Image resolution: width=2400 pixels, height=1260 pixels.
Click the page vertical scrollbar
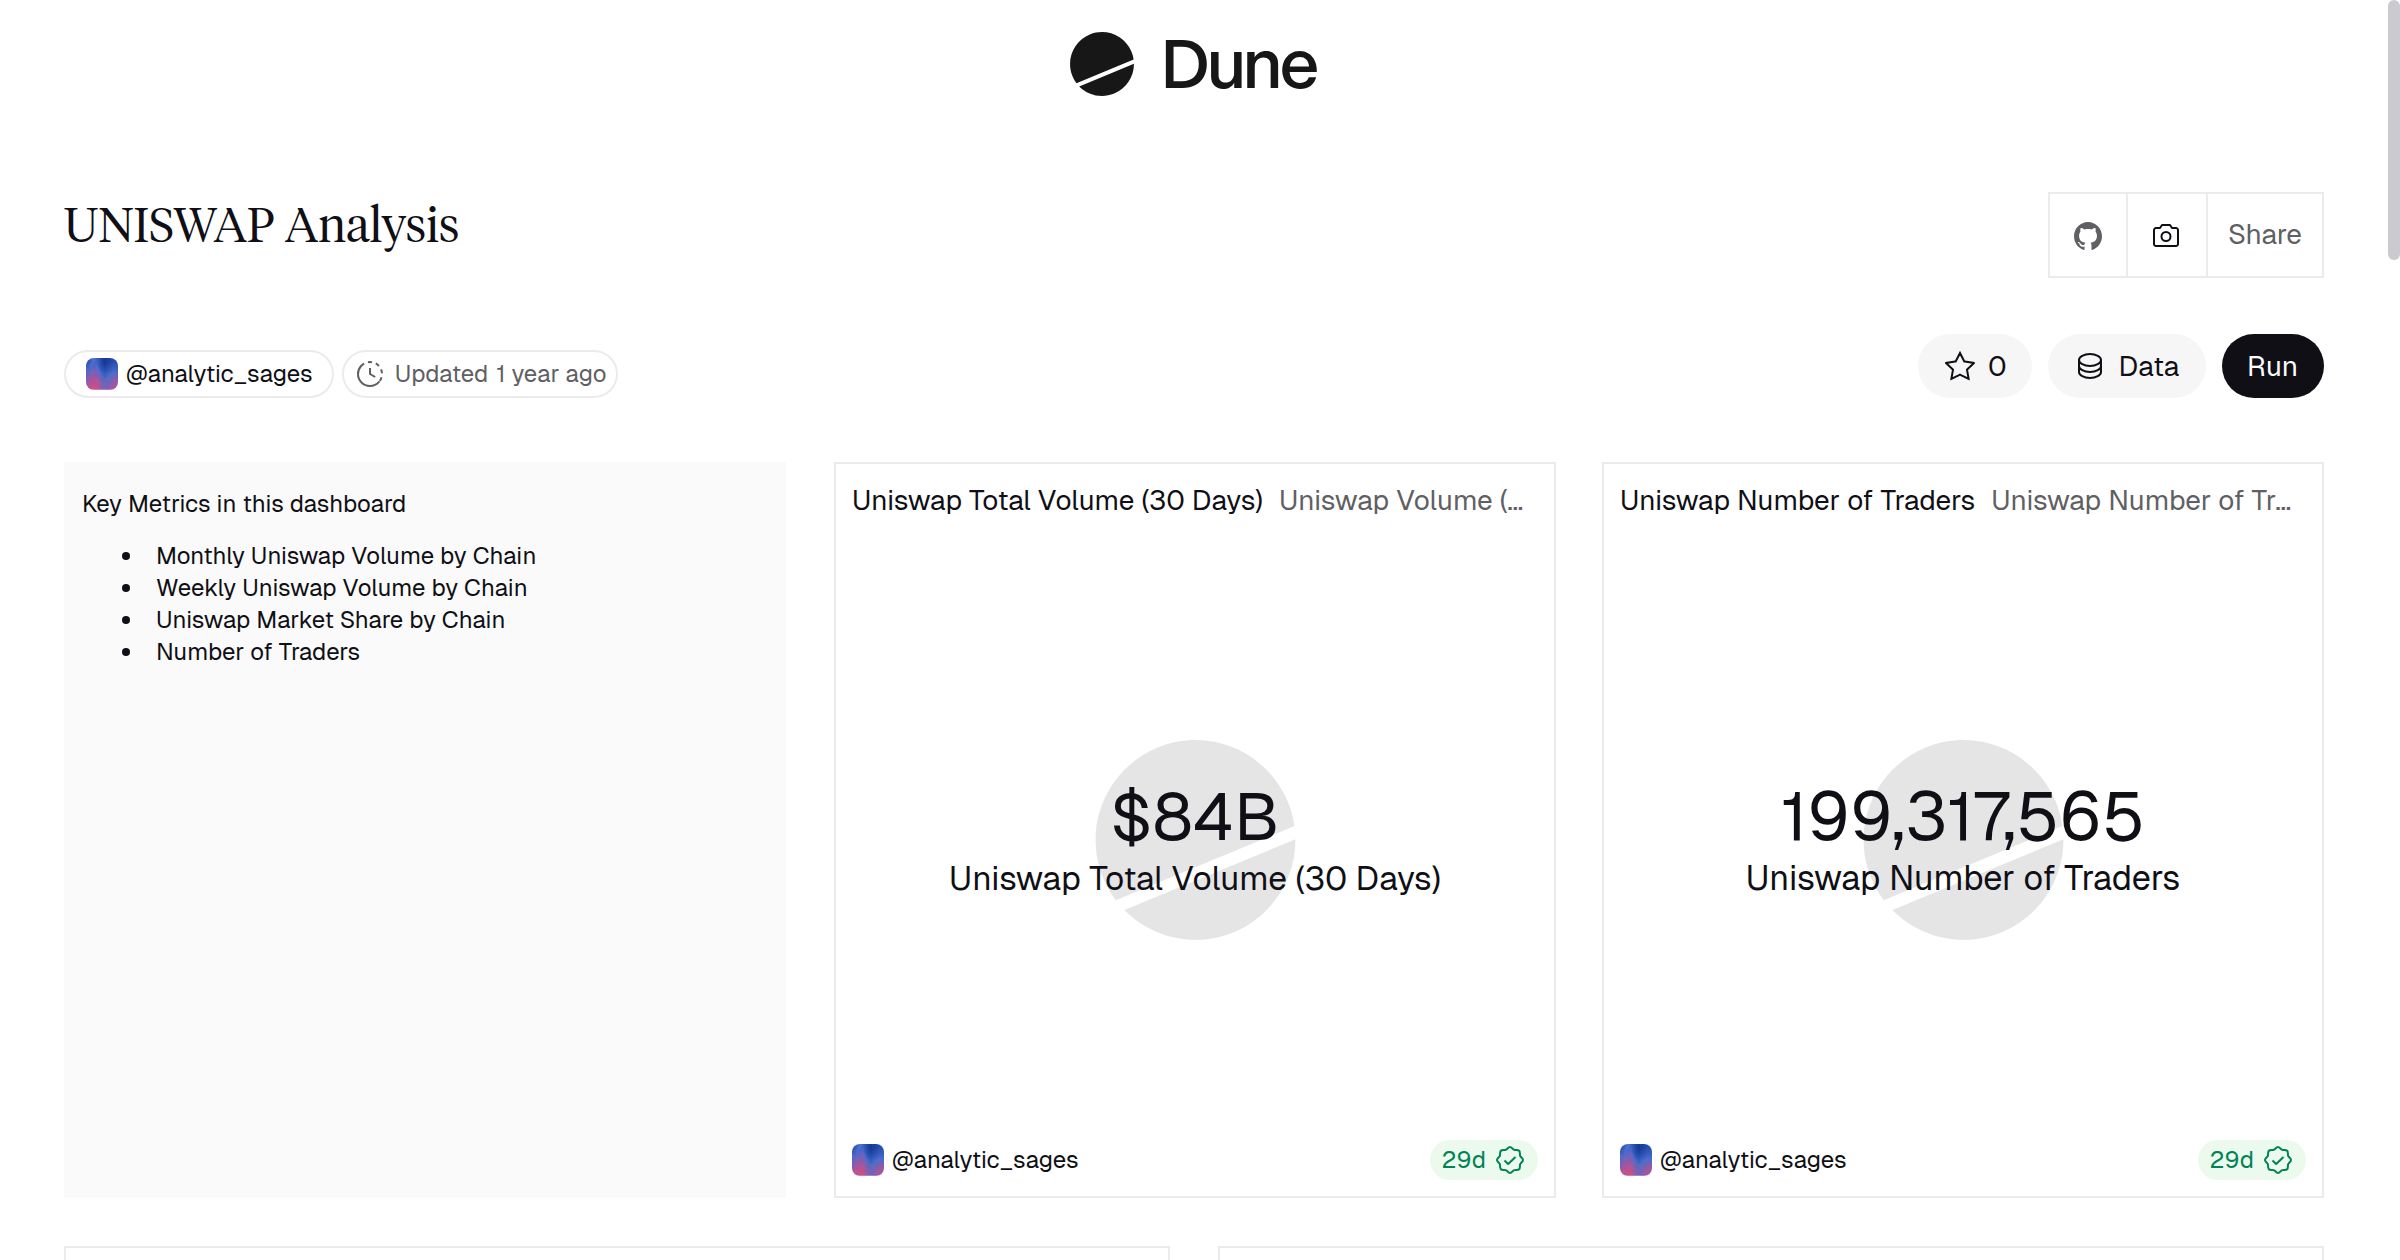[2392, 130]
